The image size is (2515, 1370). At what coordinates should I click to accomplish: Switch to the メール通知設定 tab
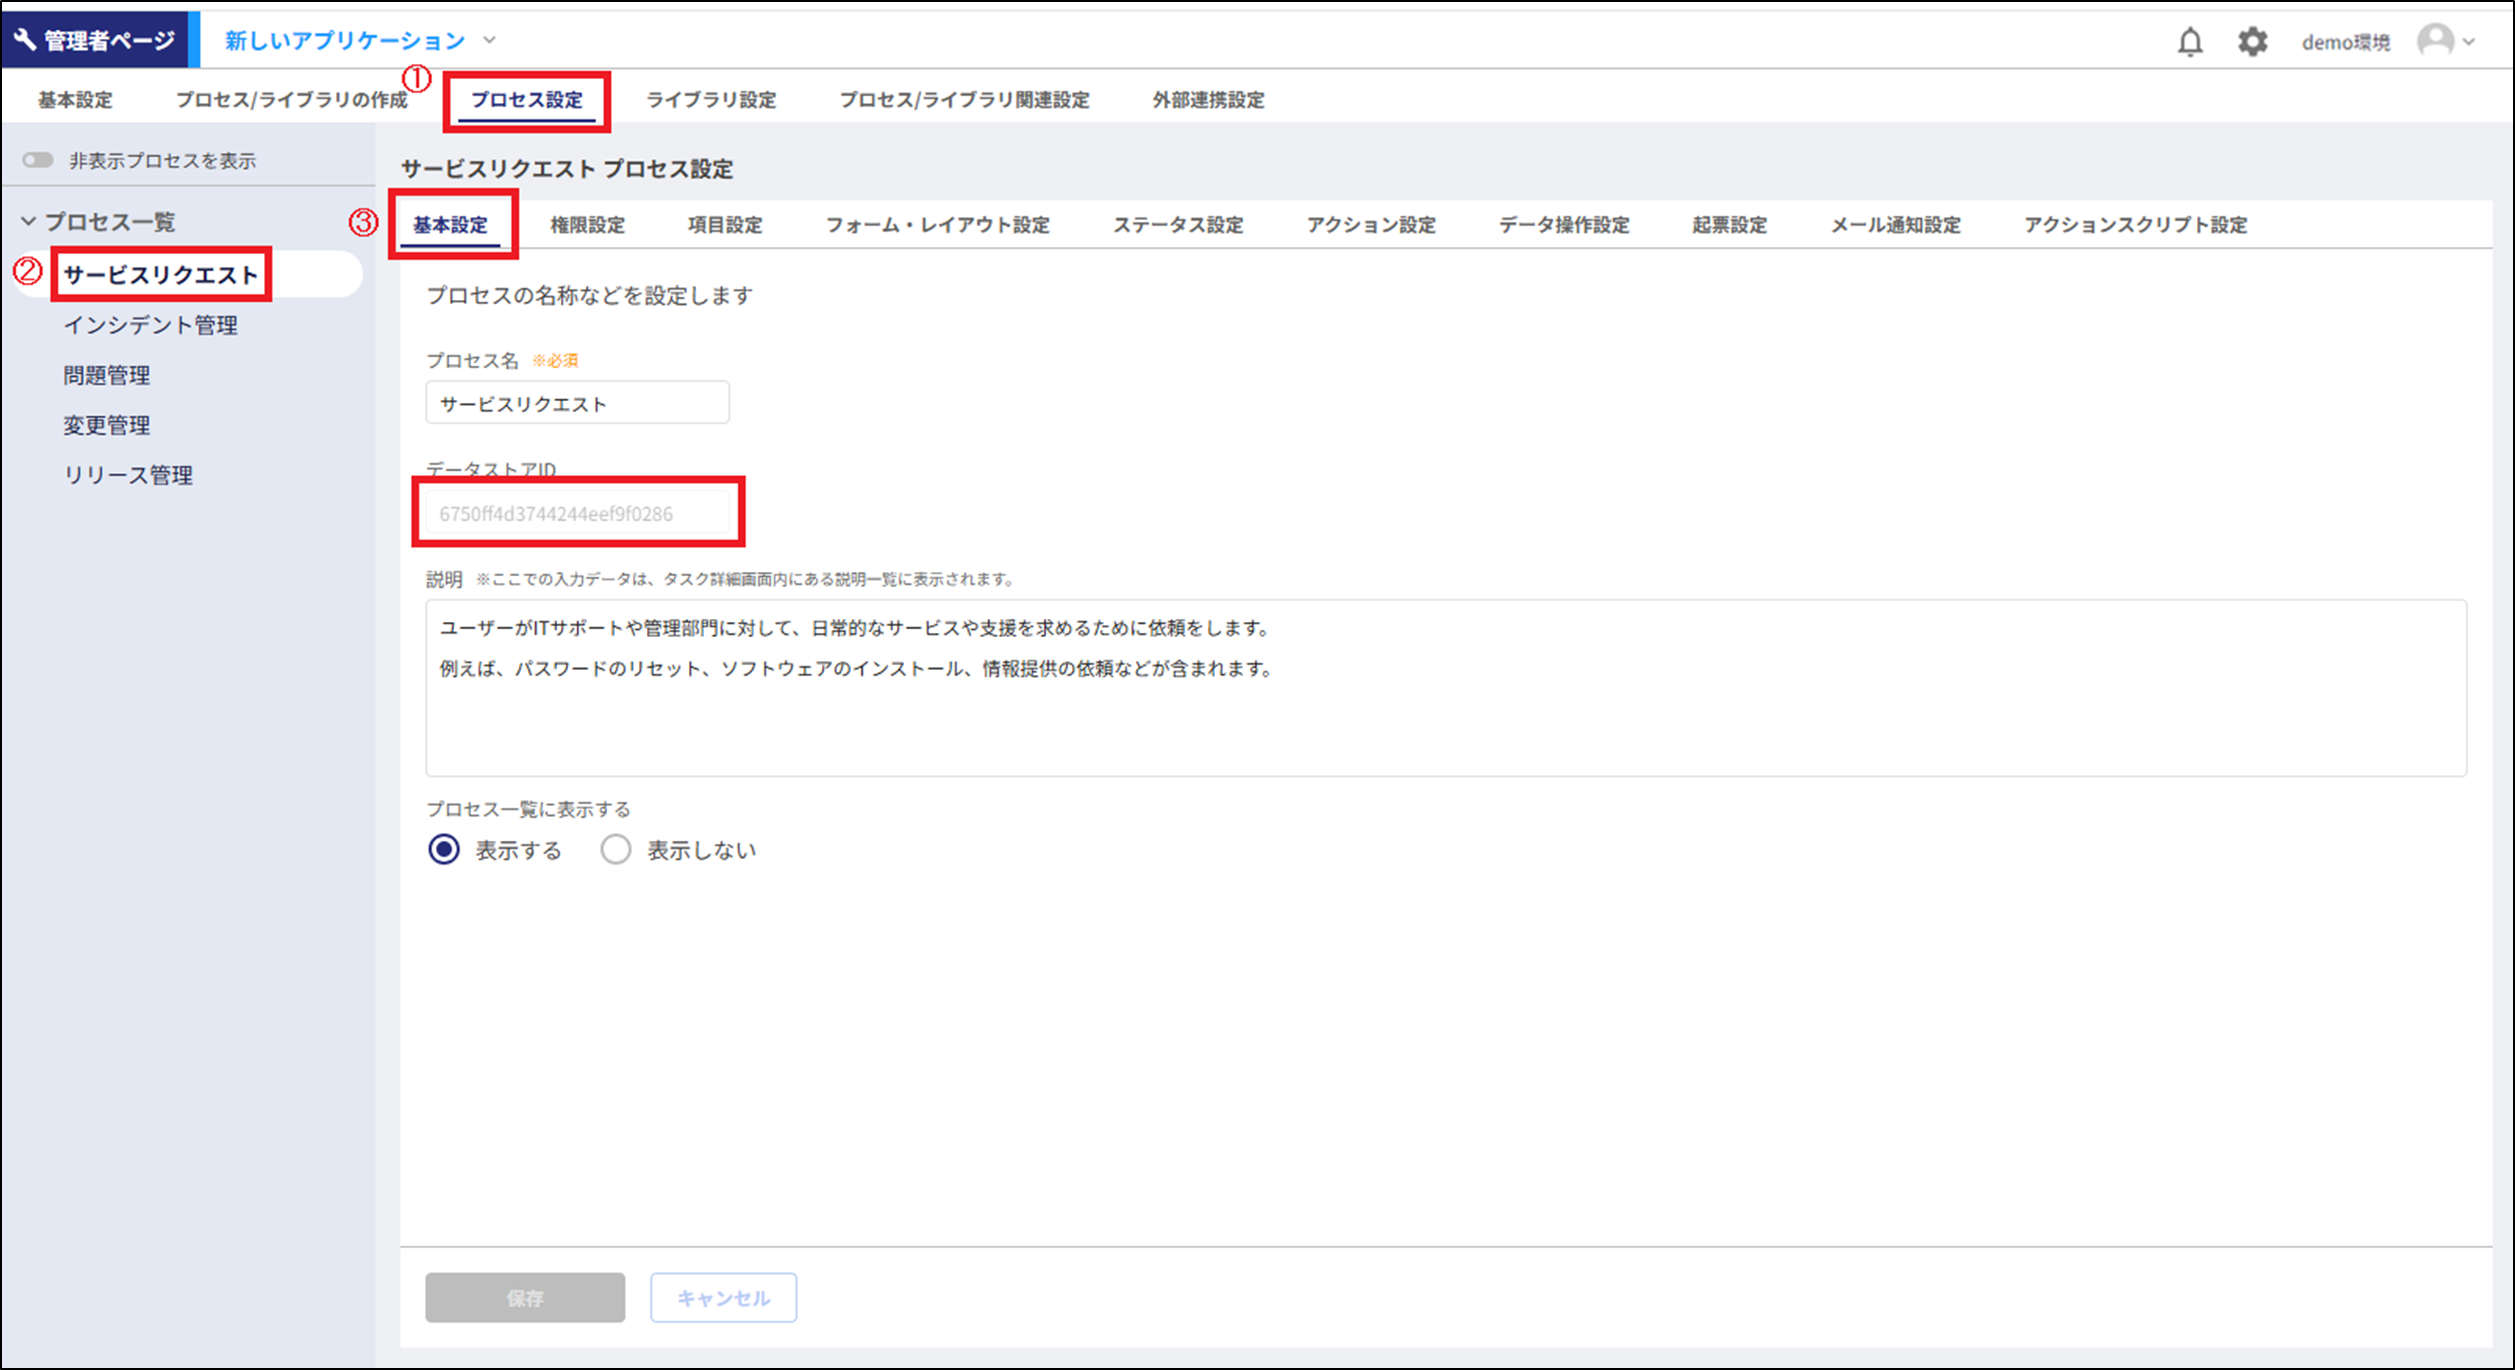(1896, 225)
